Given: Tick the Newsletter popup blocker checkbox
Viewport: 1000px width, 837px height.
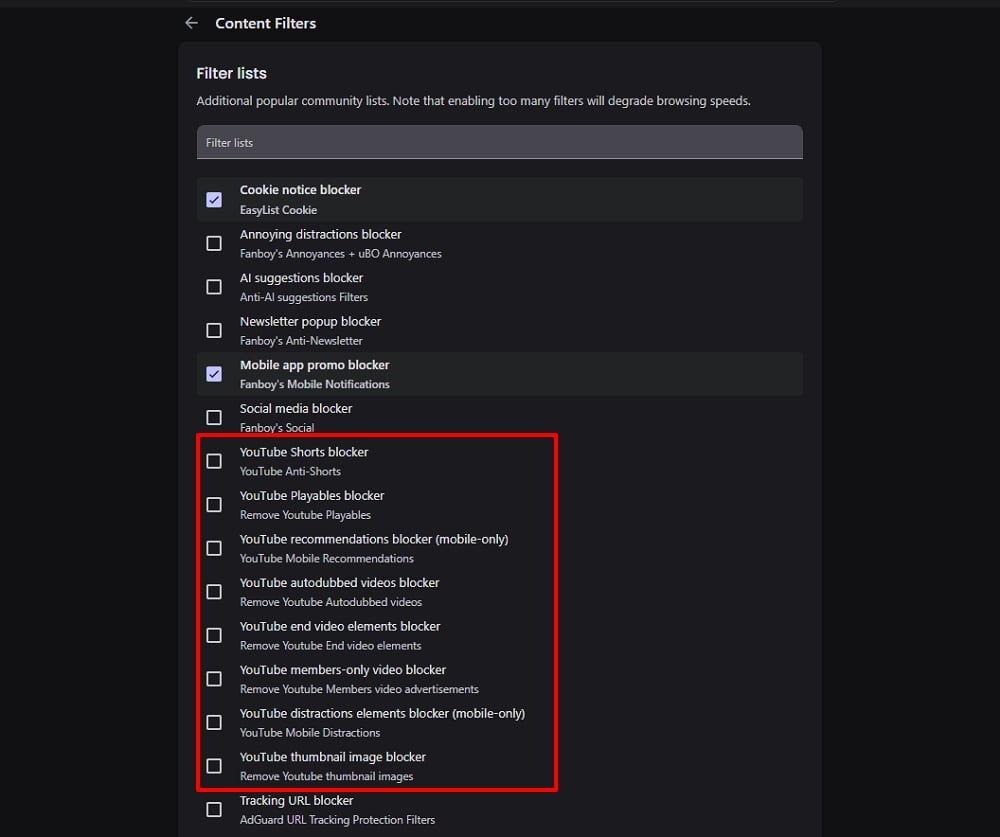Looking at the screenshot, I should point(214,330).
